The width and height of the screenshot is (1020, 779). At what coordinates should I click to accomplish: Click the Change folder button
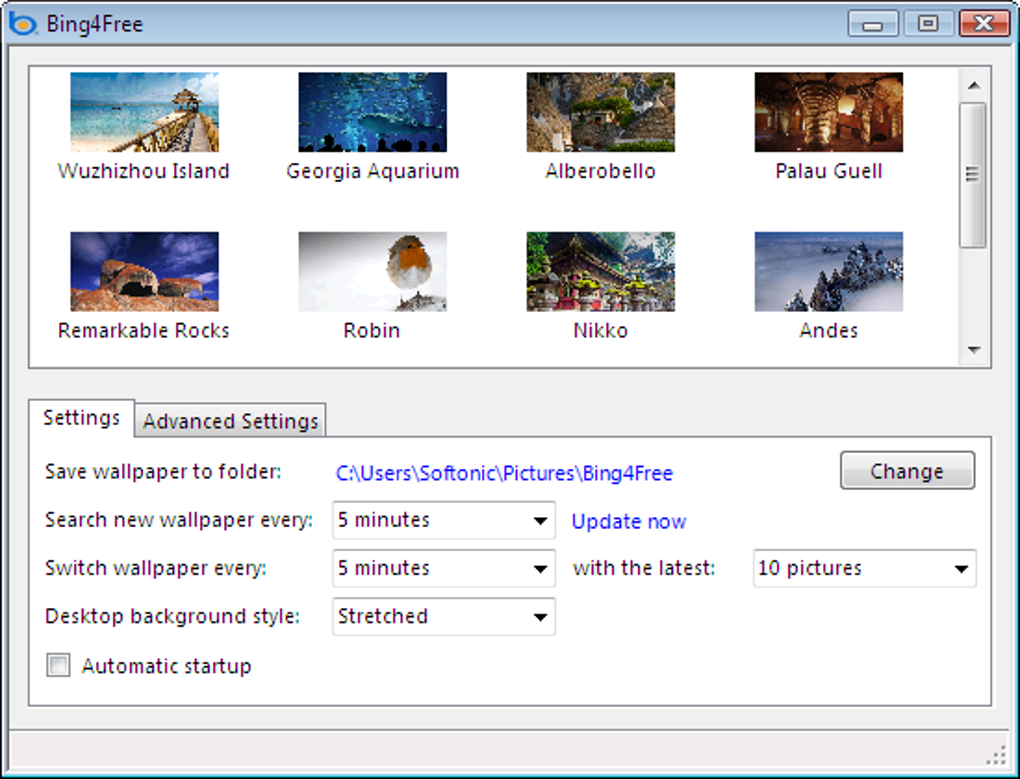pyautogui.click(x=907, y=470)
